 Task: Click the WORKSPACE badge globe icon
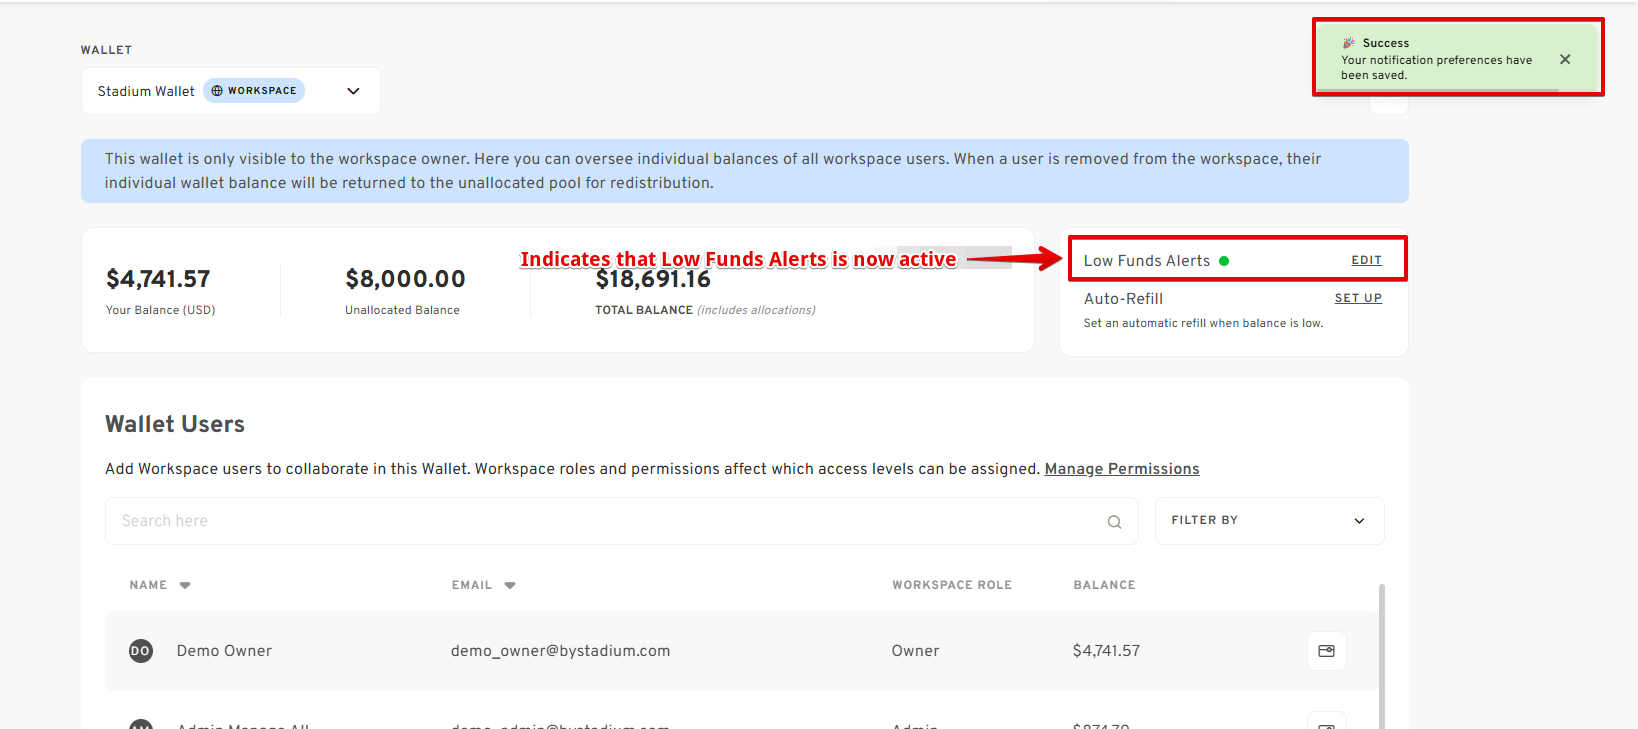coord(217,91)
